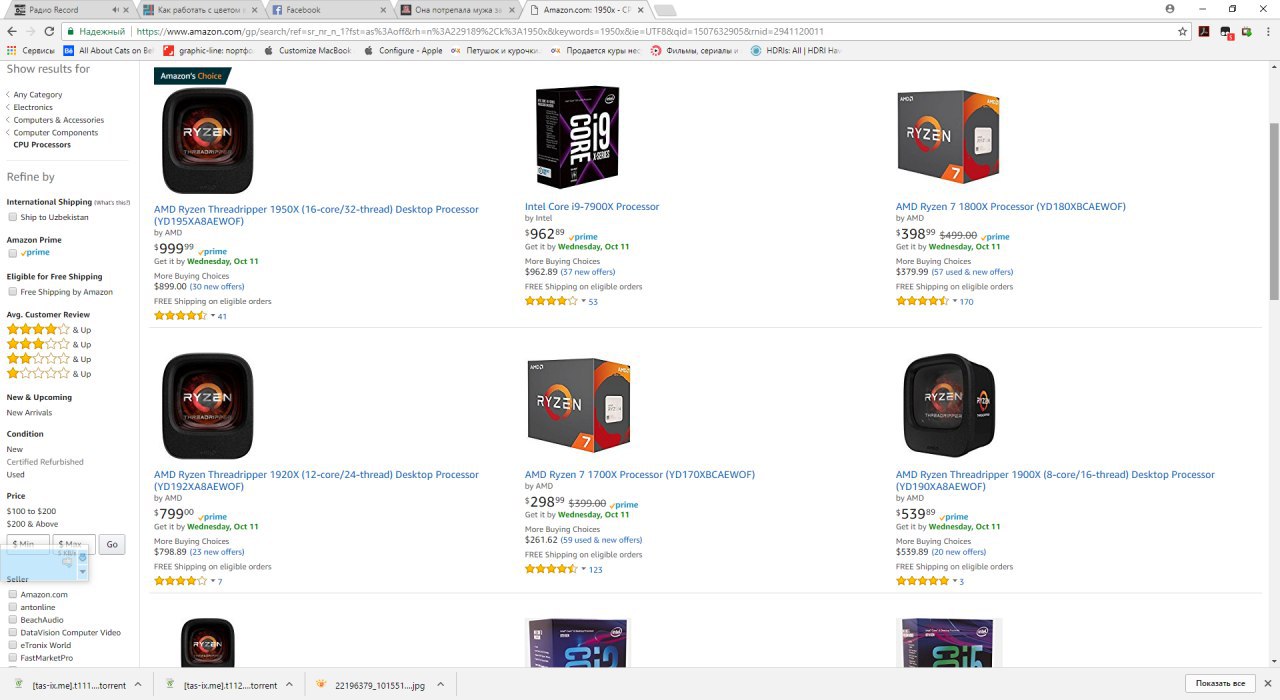Expand rating breakdown for 1920X (7 reviews)
1280x700 pixels.
tap(213, 581)
